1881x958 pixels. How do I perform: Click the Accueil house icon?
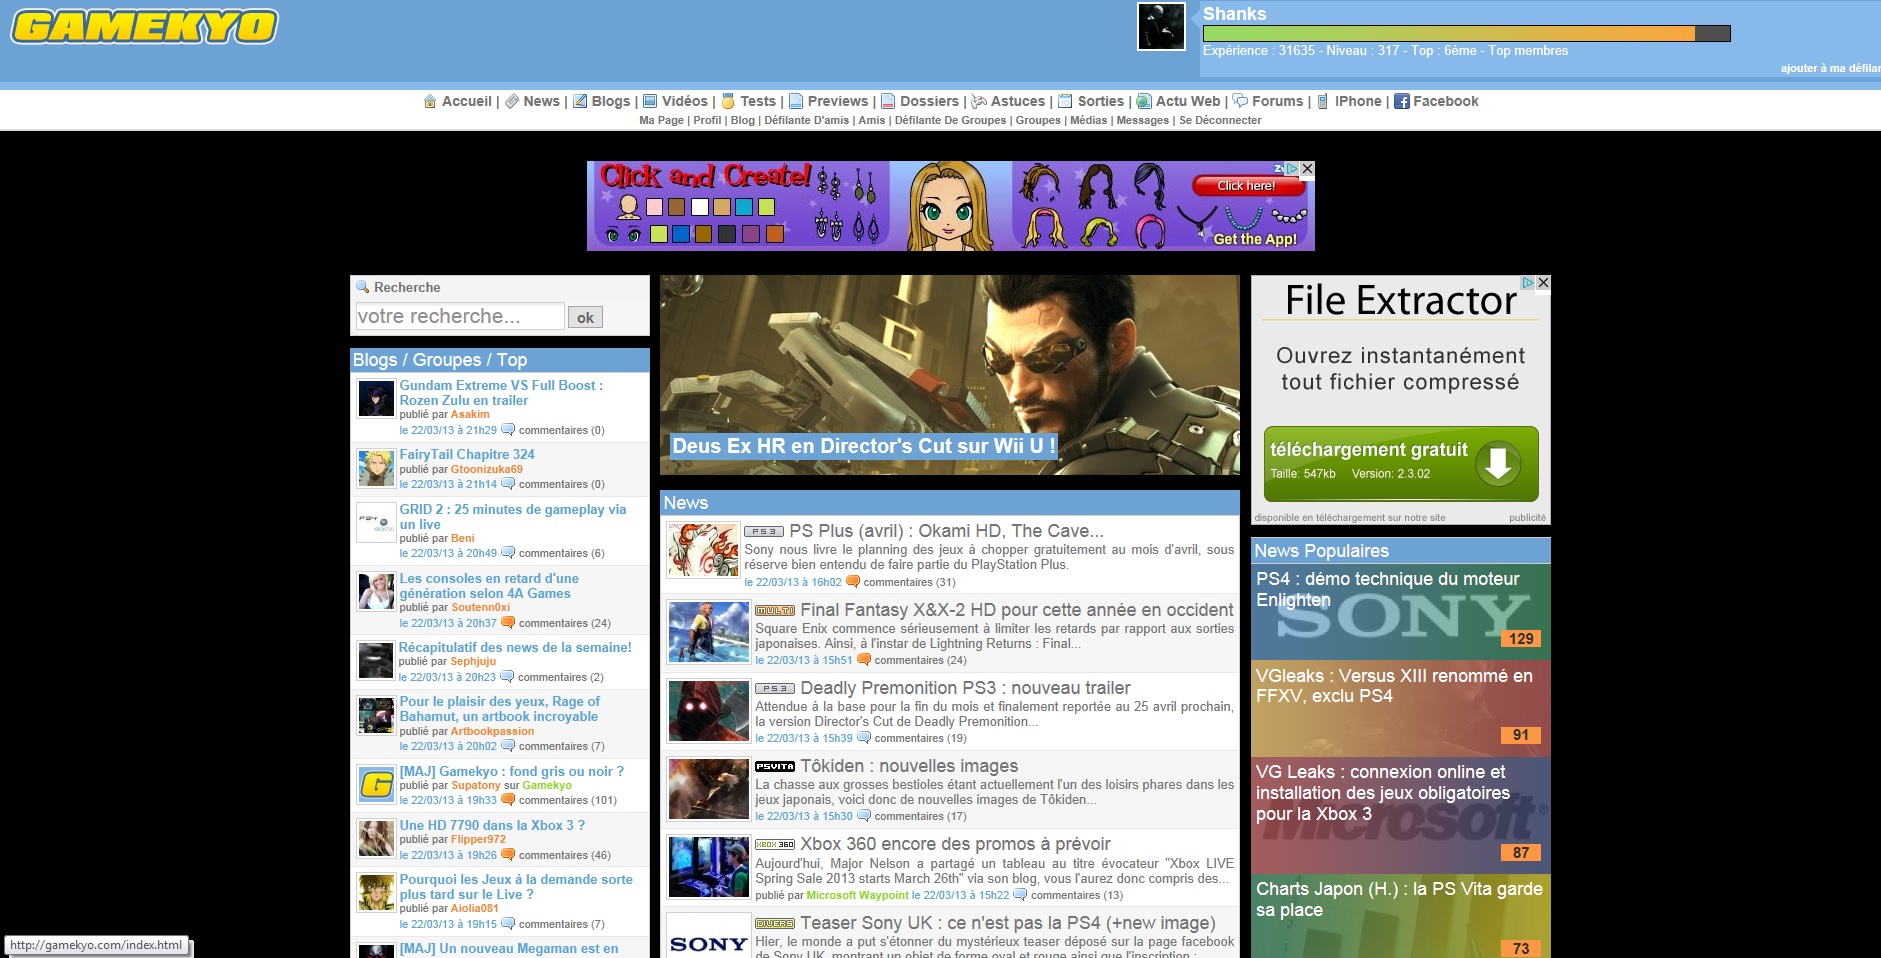pyautogui.click(x=430, y=101)
